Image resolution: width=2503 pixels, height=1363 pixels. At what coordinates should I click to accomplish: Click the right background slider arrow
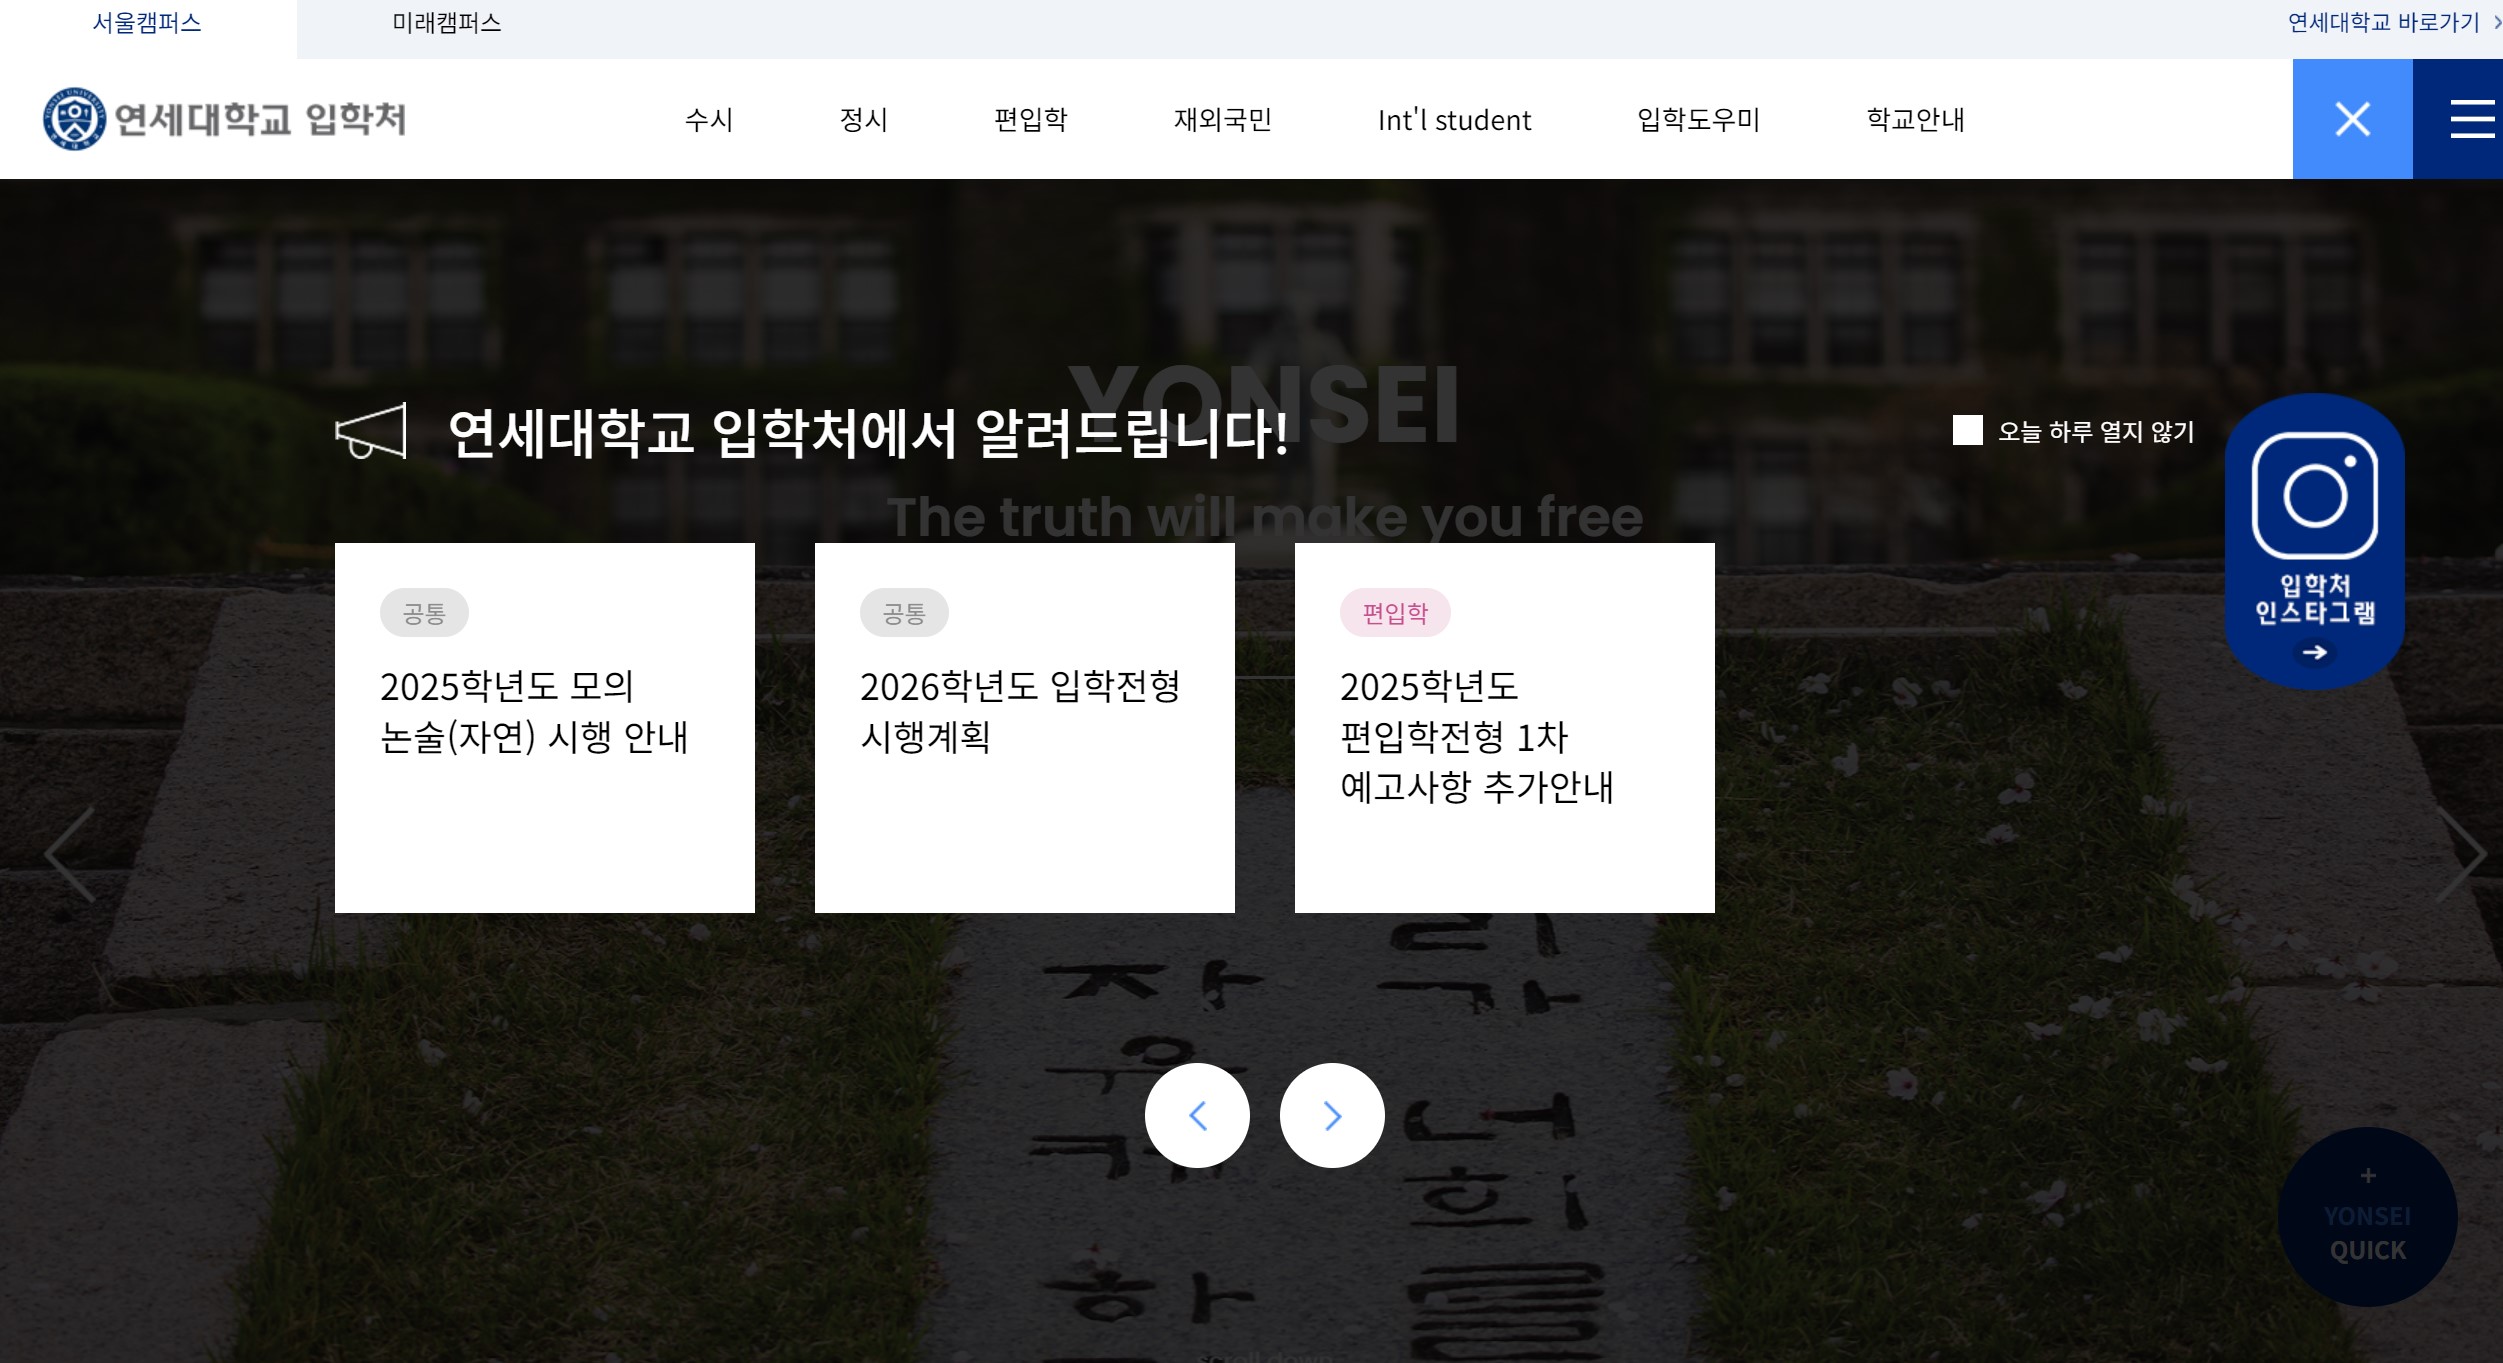(x=2460, y=855)
